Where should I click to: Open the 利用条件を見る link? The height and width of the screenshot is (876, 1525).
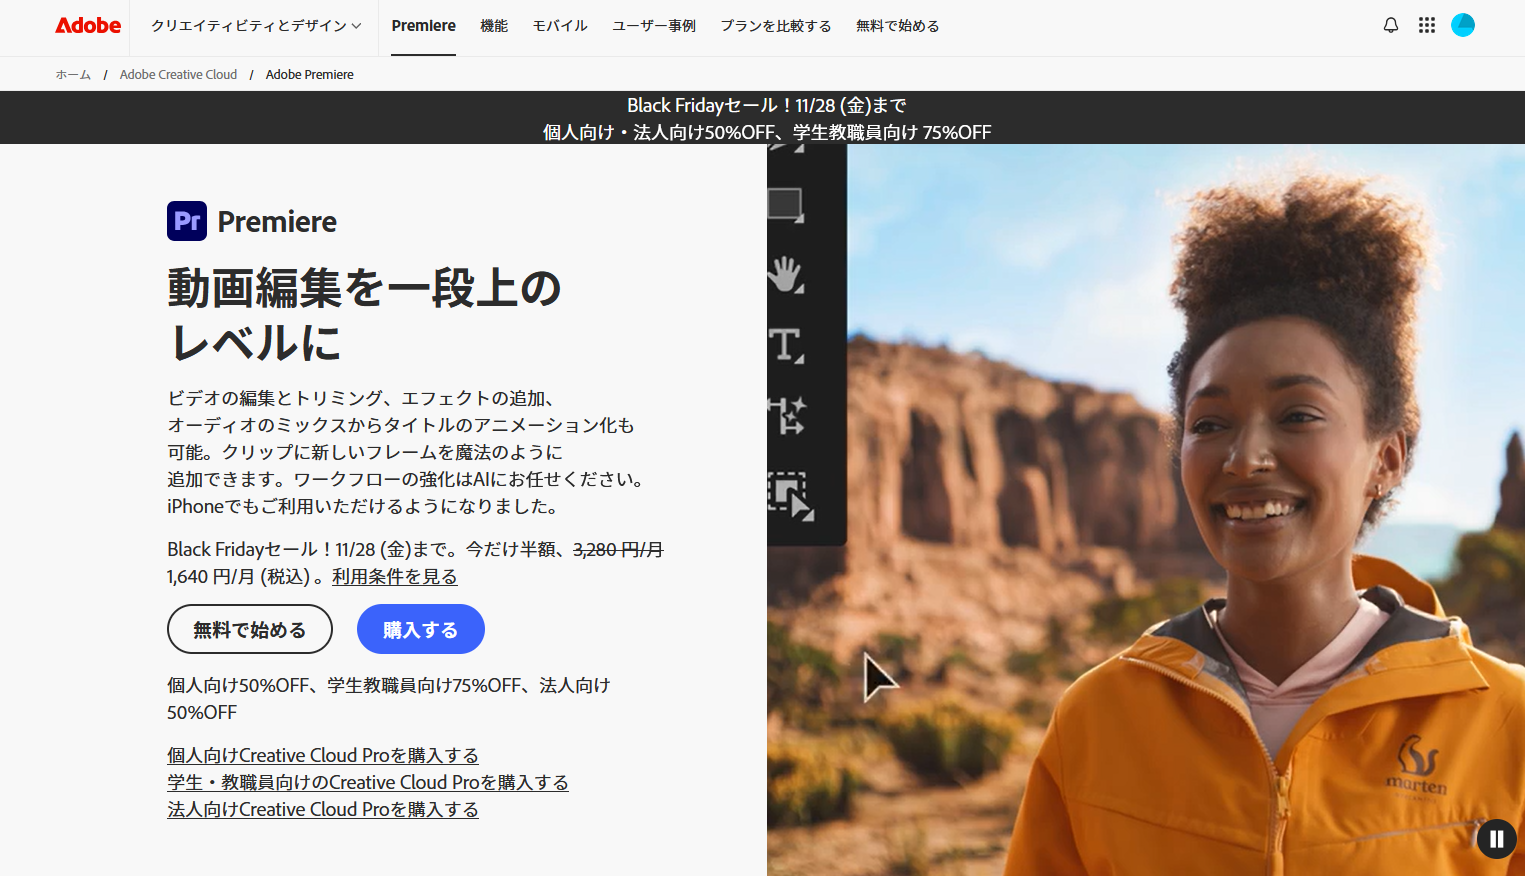(x=394, y=577)
